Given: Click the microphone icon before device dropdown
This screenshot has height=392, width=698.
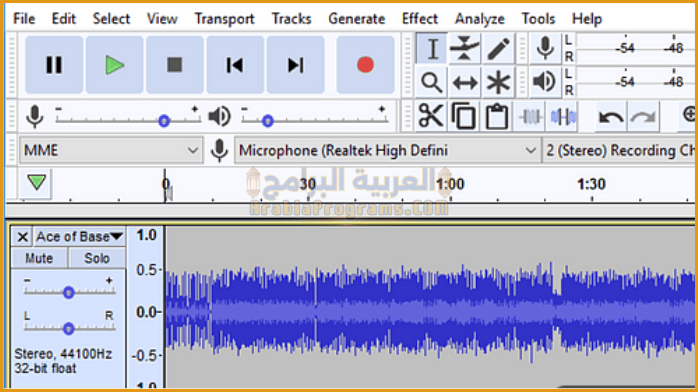Looking at the screenshot, I should [x=219, y=150].
